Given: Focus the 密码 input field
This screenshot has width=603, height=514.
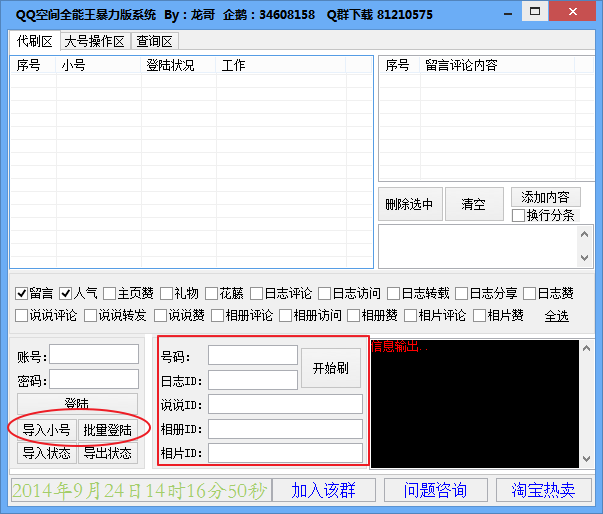Looking at the screenshot, I should pyautogui.click(x=94, y=379).
